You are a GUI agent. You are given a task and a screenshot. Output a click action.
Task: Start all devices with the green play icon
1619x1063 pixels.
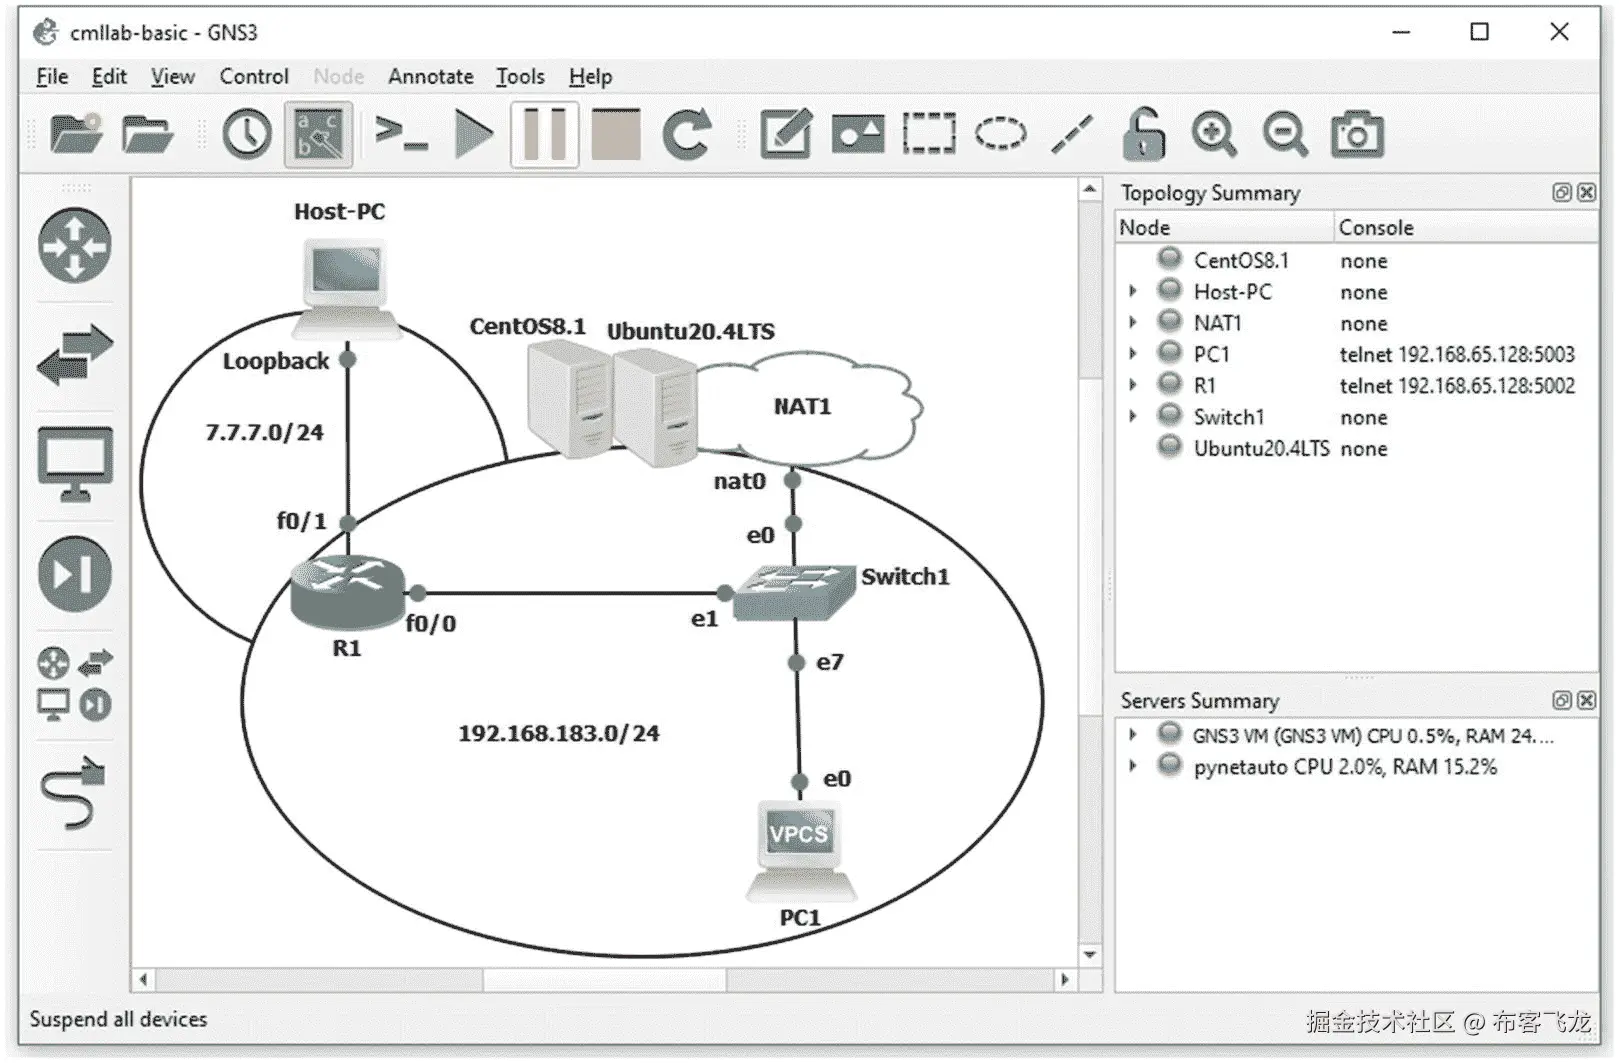pyautogui.click(x=473, y=133)
